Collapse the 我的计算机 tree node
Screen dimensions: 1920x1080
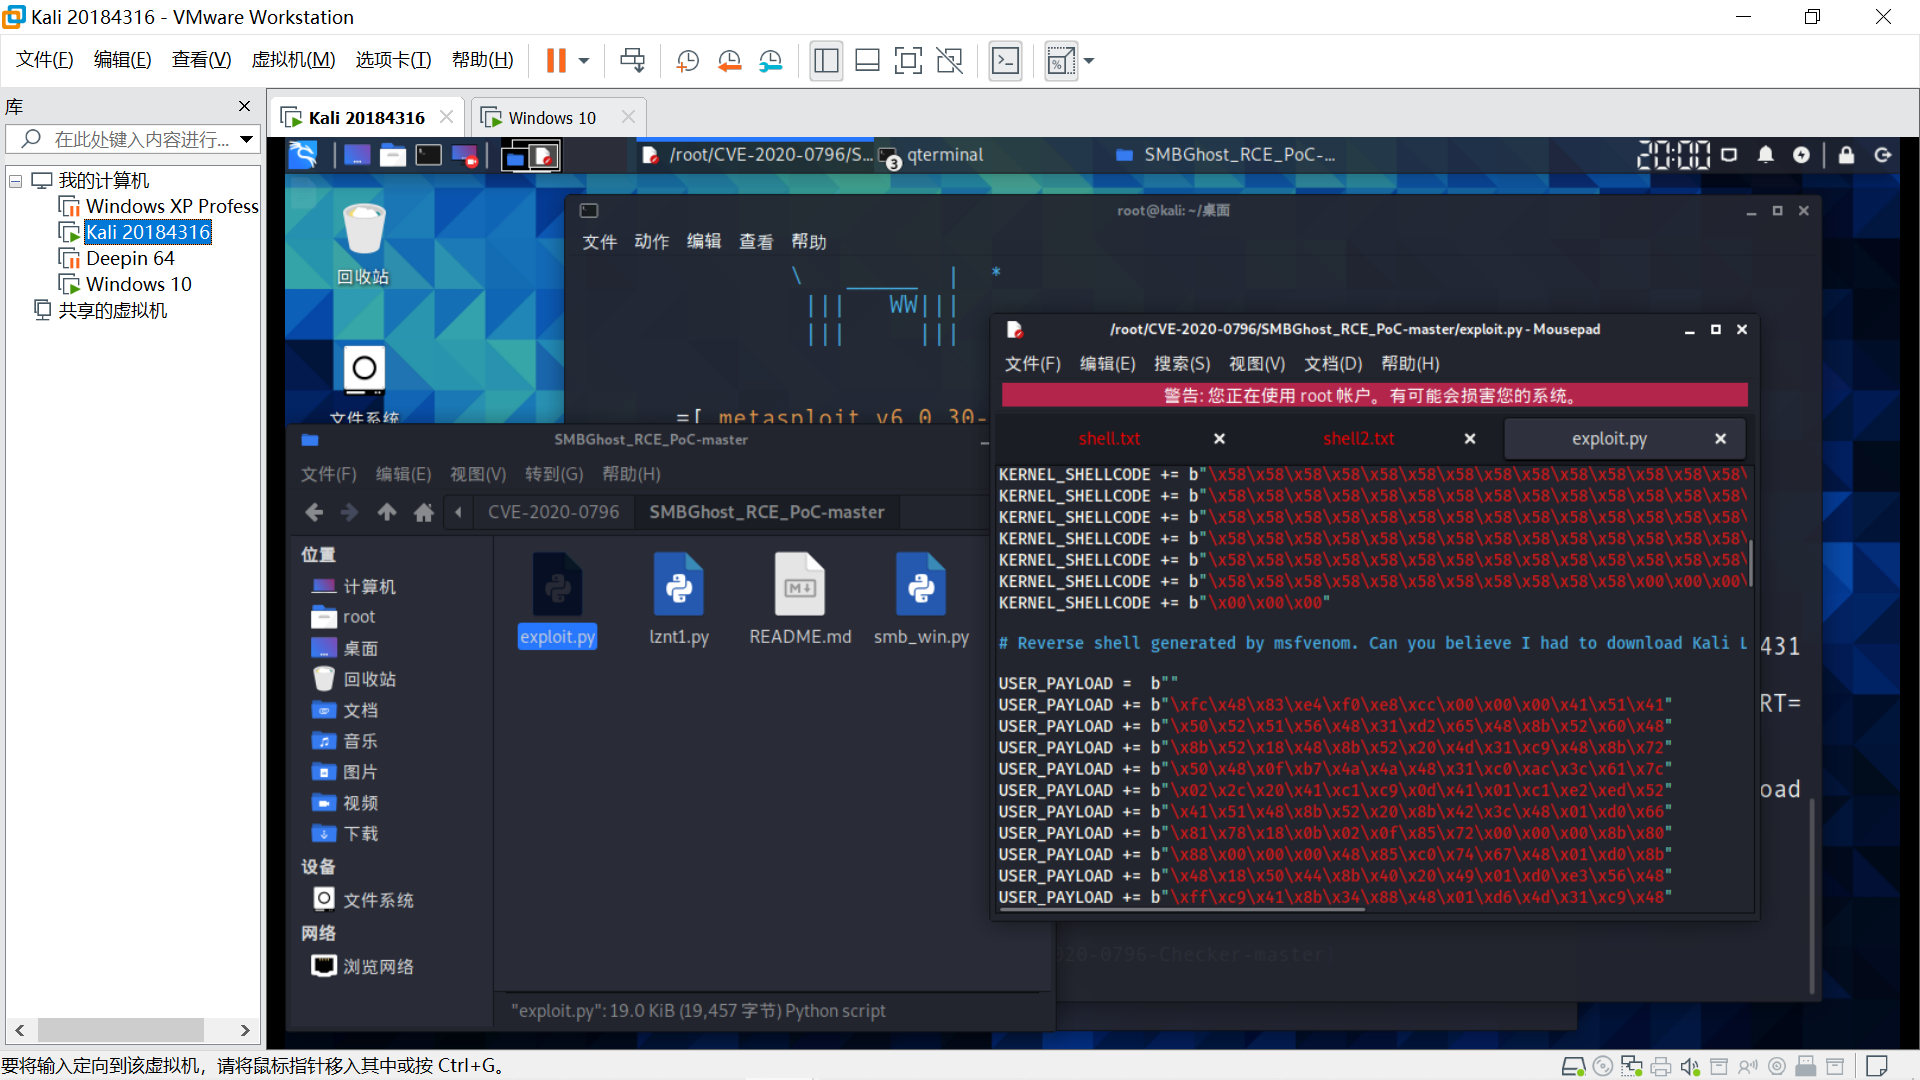(x=16, y=181)
